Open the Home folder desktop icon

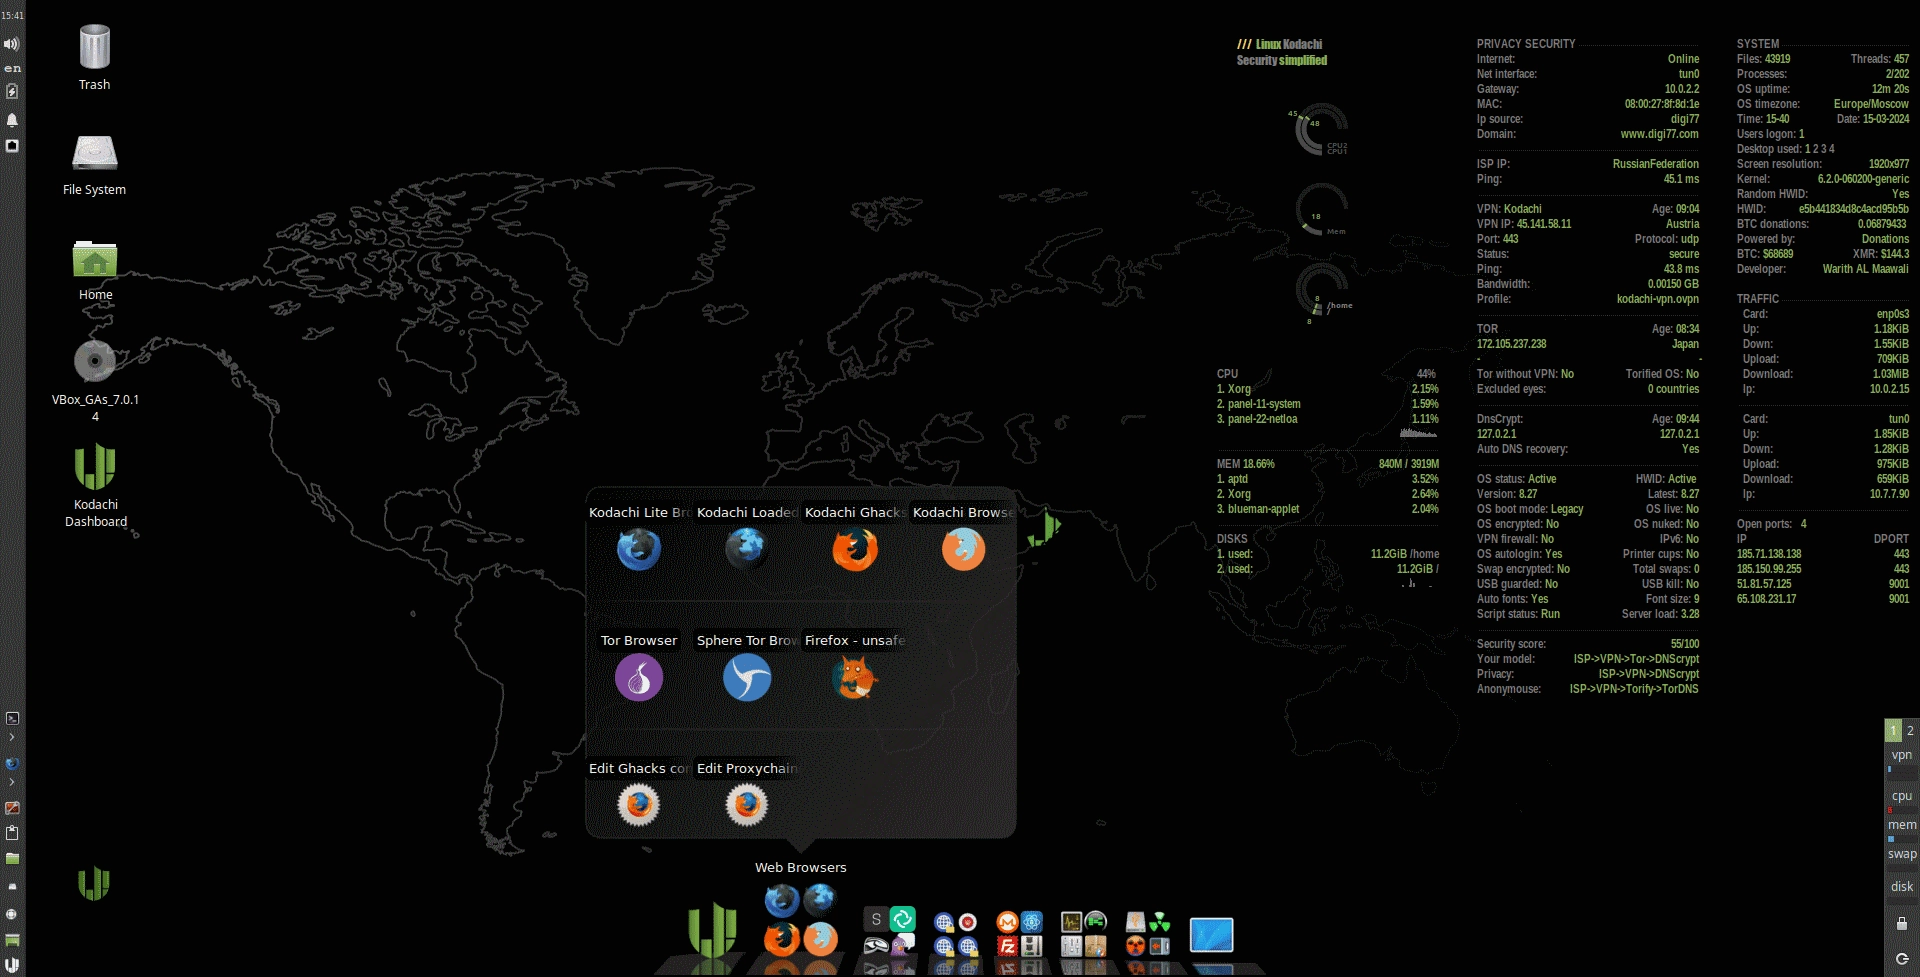95,270
